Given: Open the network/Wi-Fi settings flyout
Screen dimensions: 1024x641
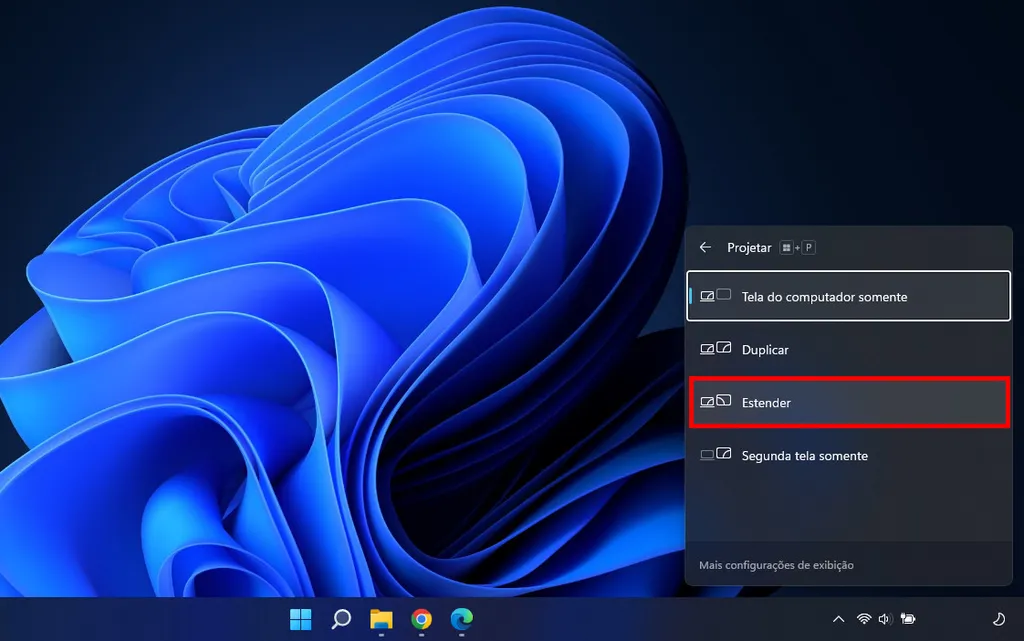Looking at the screenshot, I should point(862,620).
